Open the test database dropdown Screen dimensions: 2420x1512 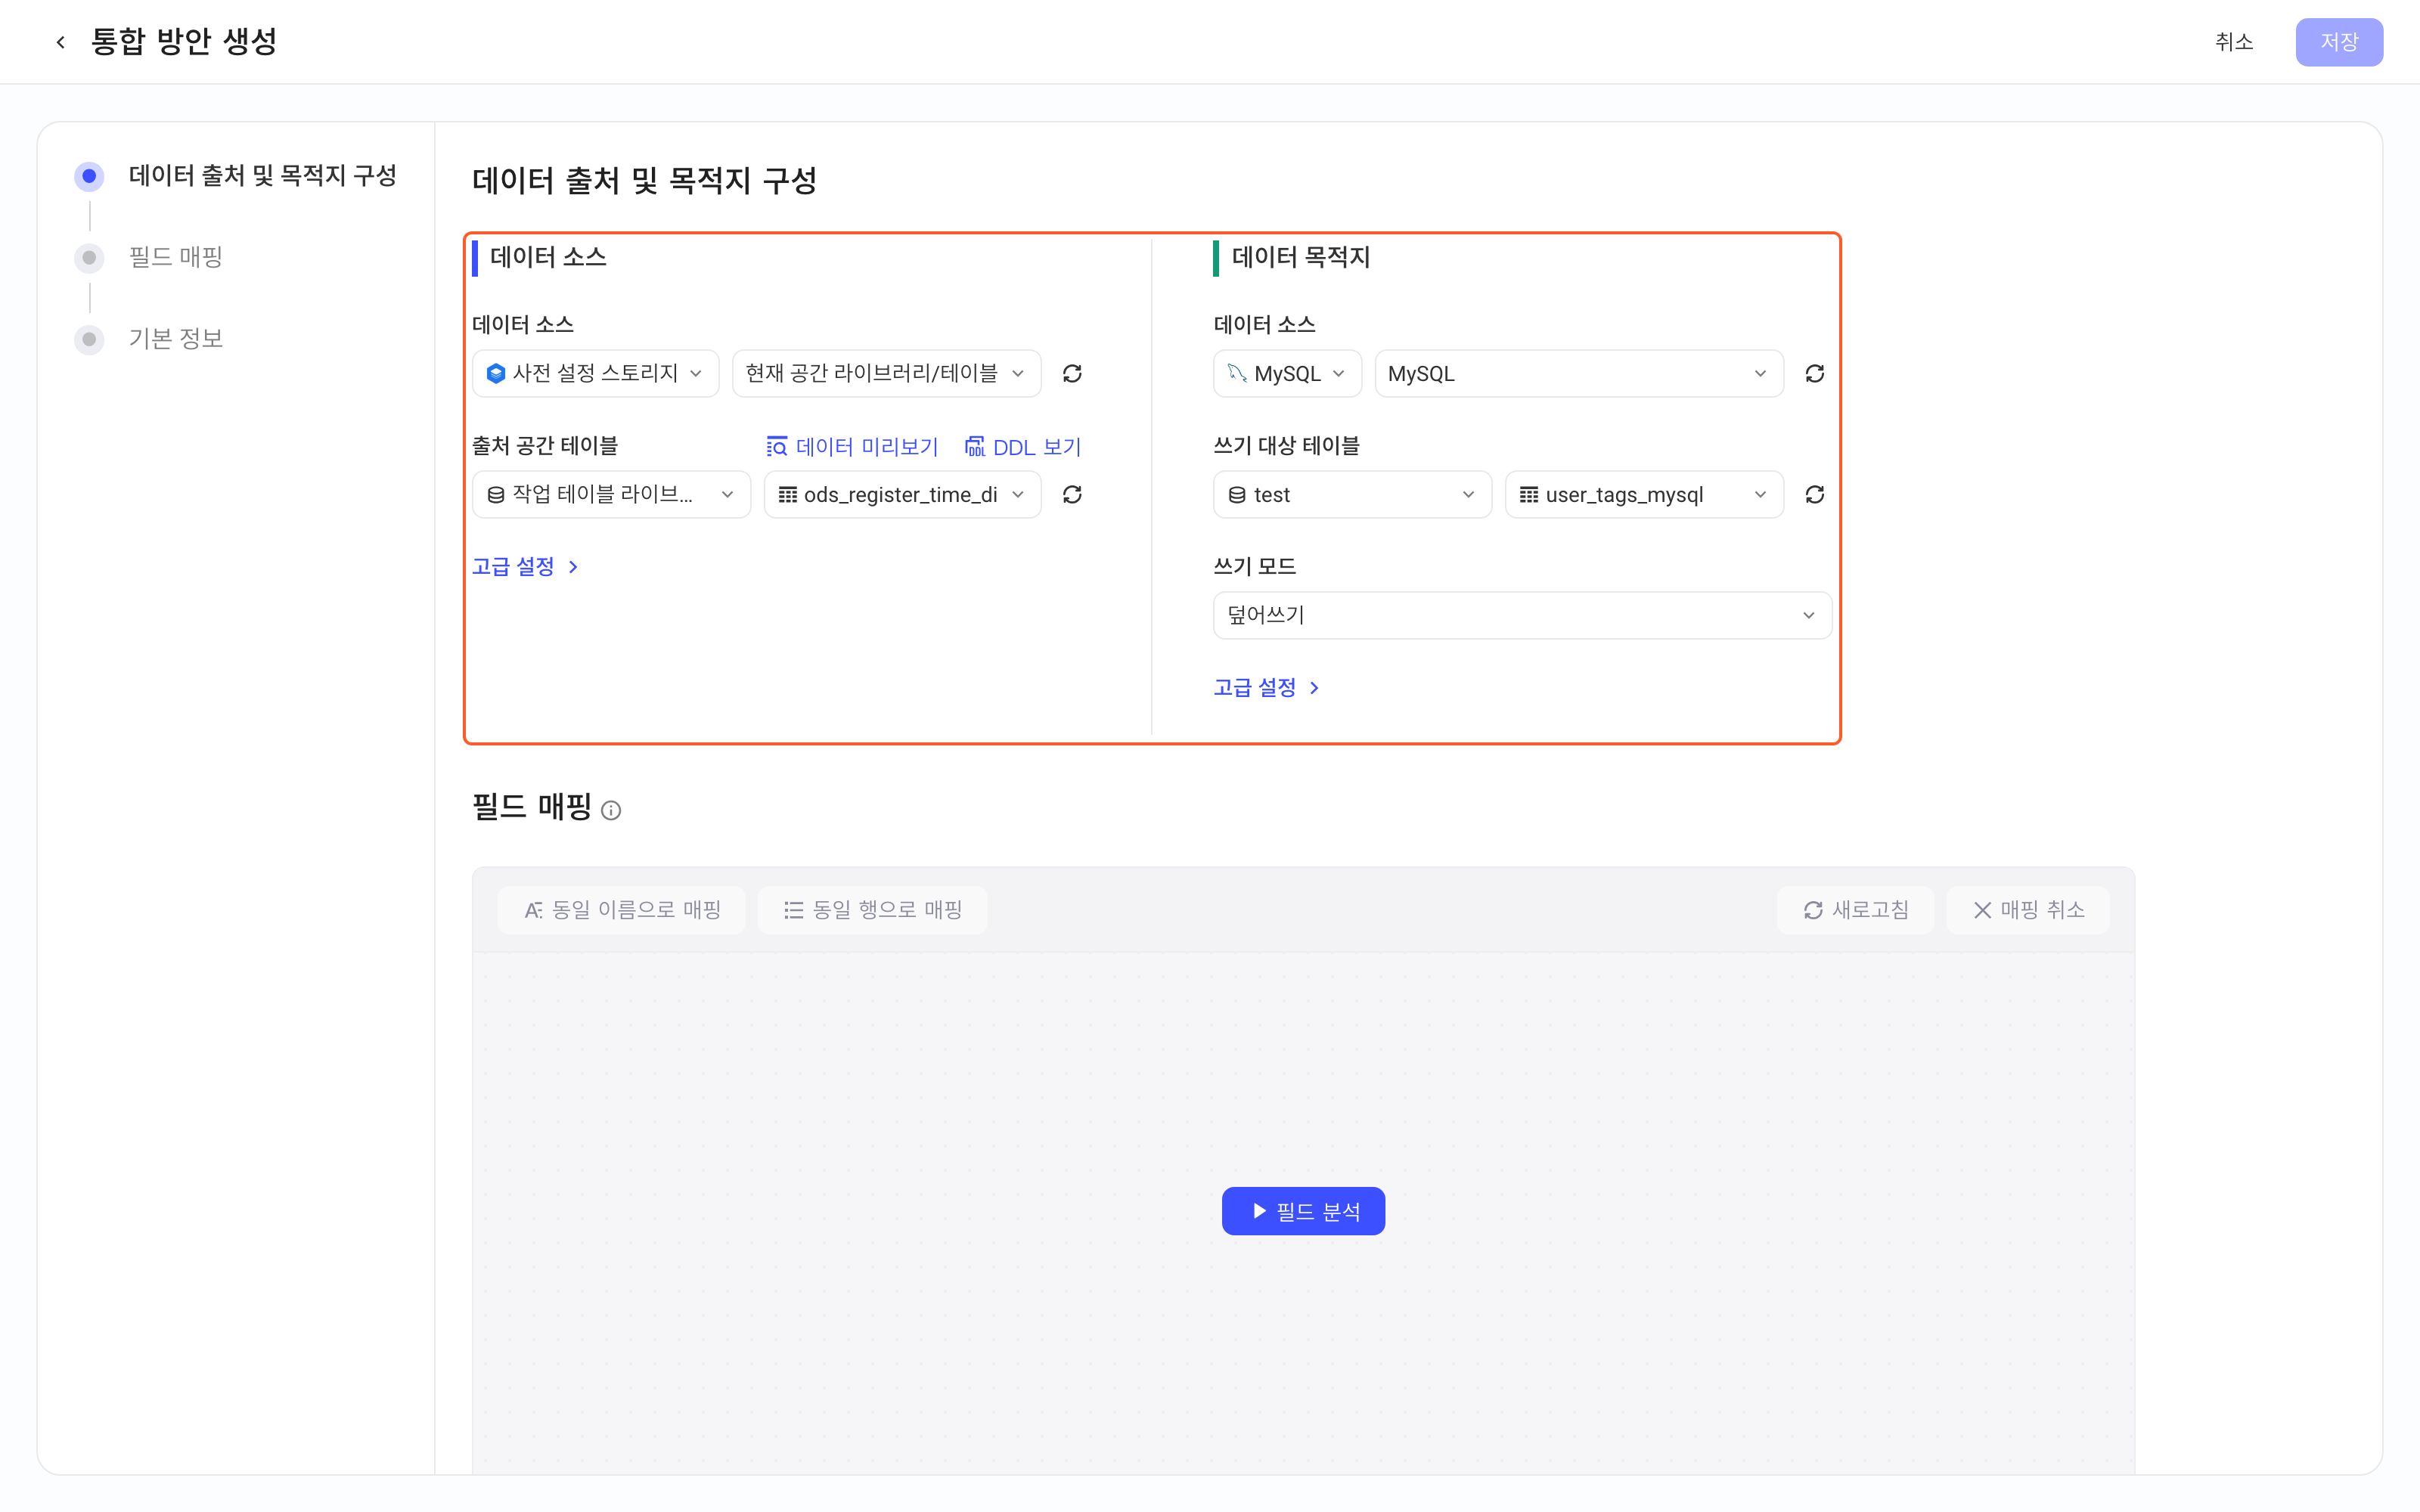tap(1352, 495)
